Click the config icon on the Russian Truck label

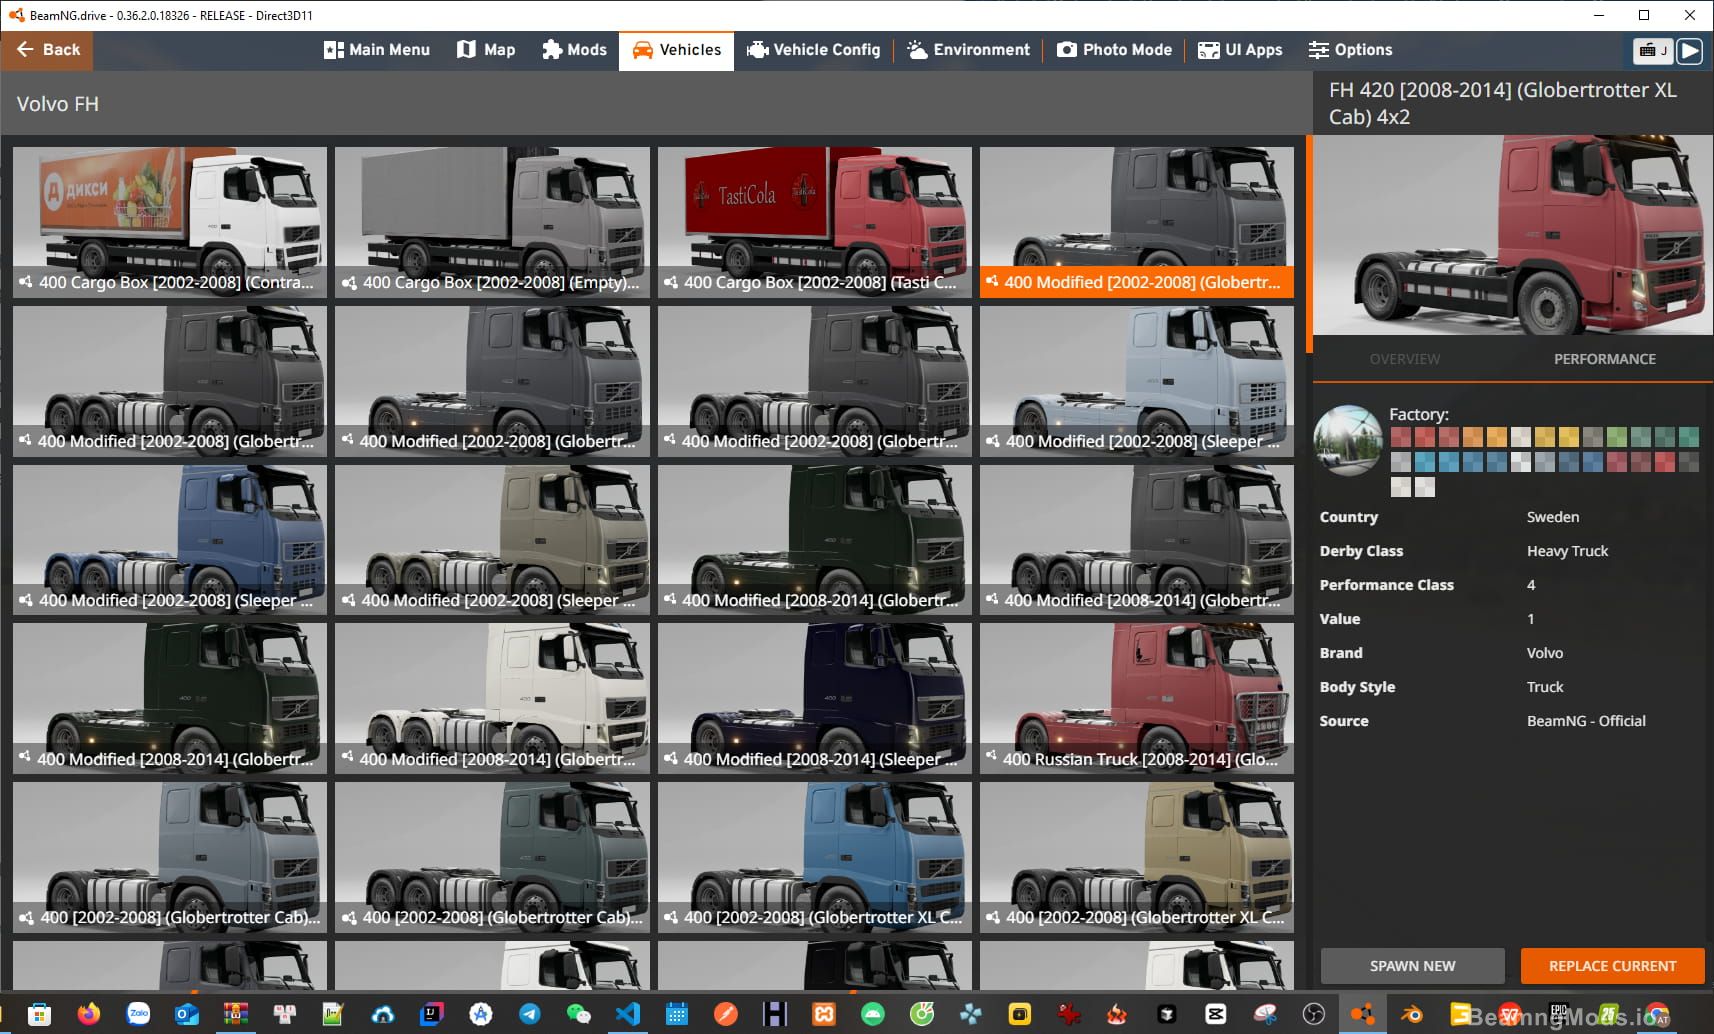(x=991, y=758)
